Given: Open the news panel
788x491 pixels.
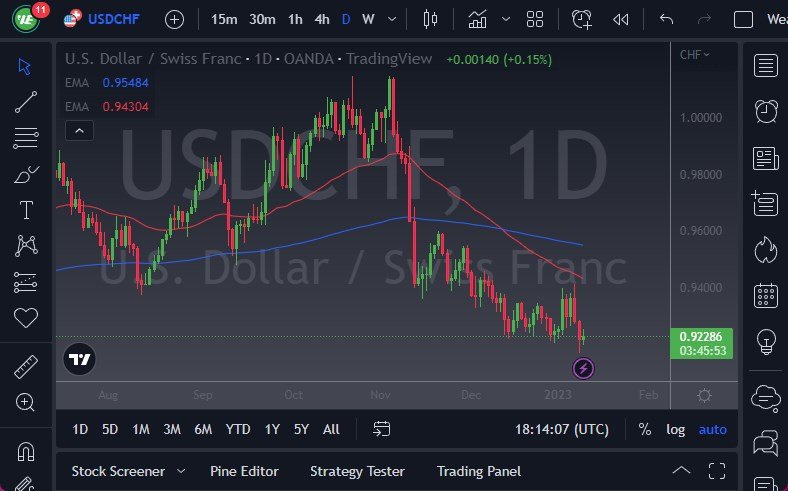Looking at the screenshot, I should 766,158.
